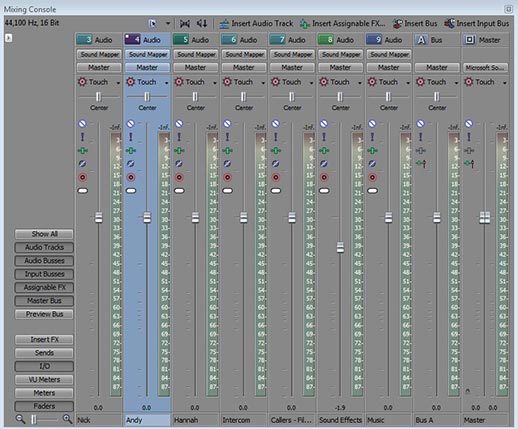Click Master output button on Bus A
Screen dimensions: 518x429
437,68
